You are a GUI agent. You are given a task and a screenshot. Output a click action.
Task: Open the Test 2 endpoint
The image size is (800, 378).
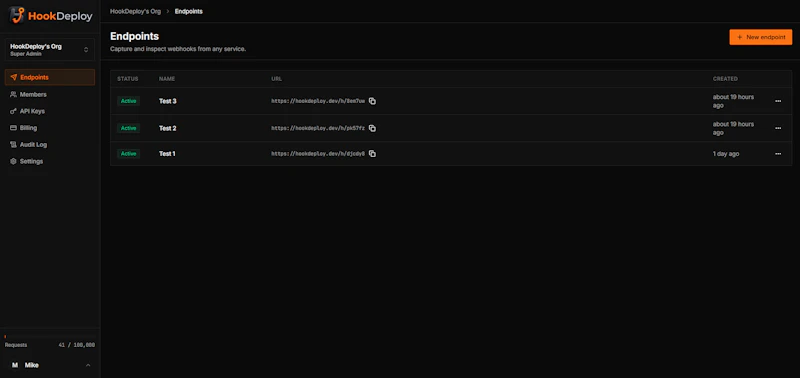click(168, 128)
